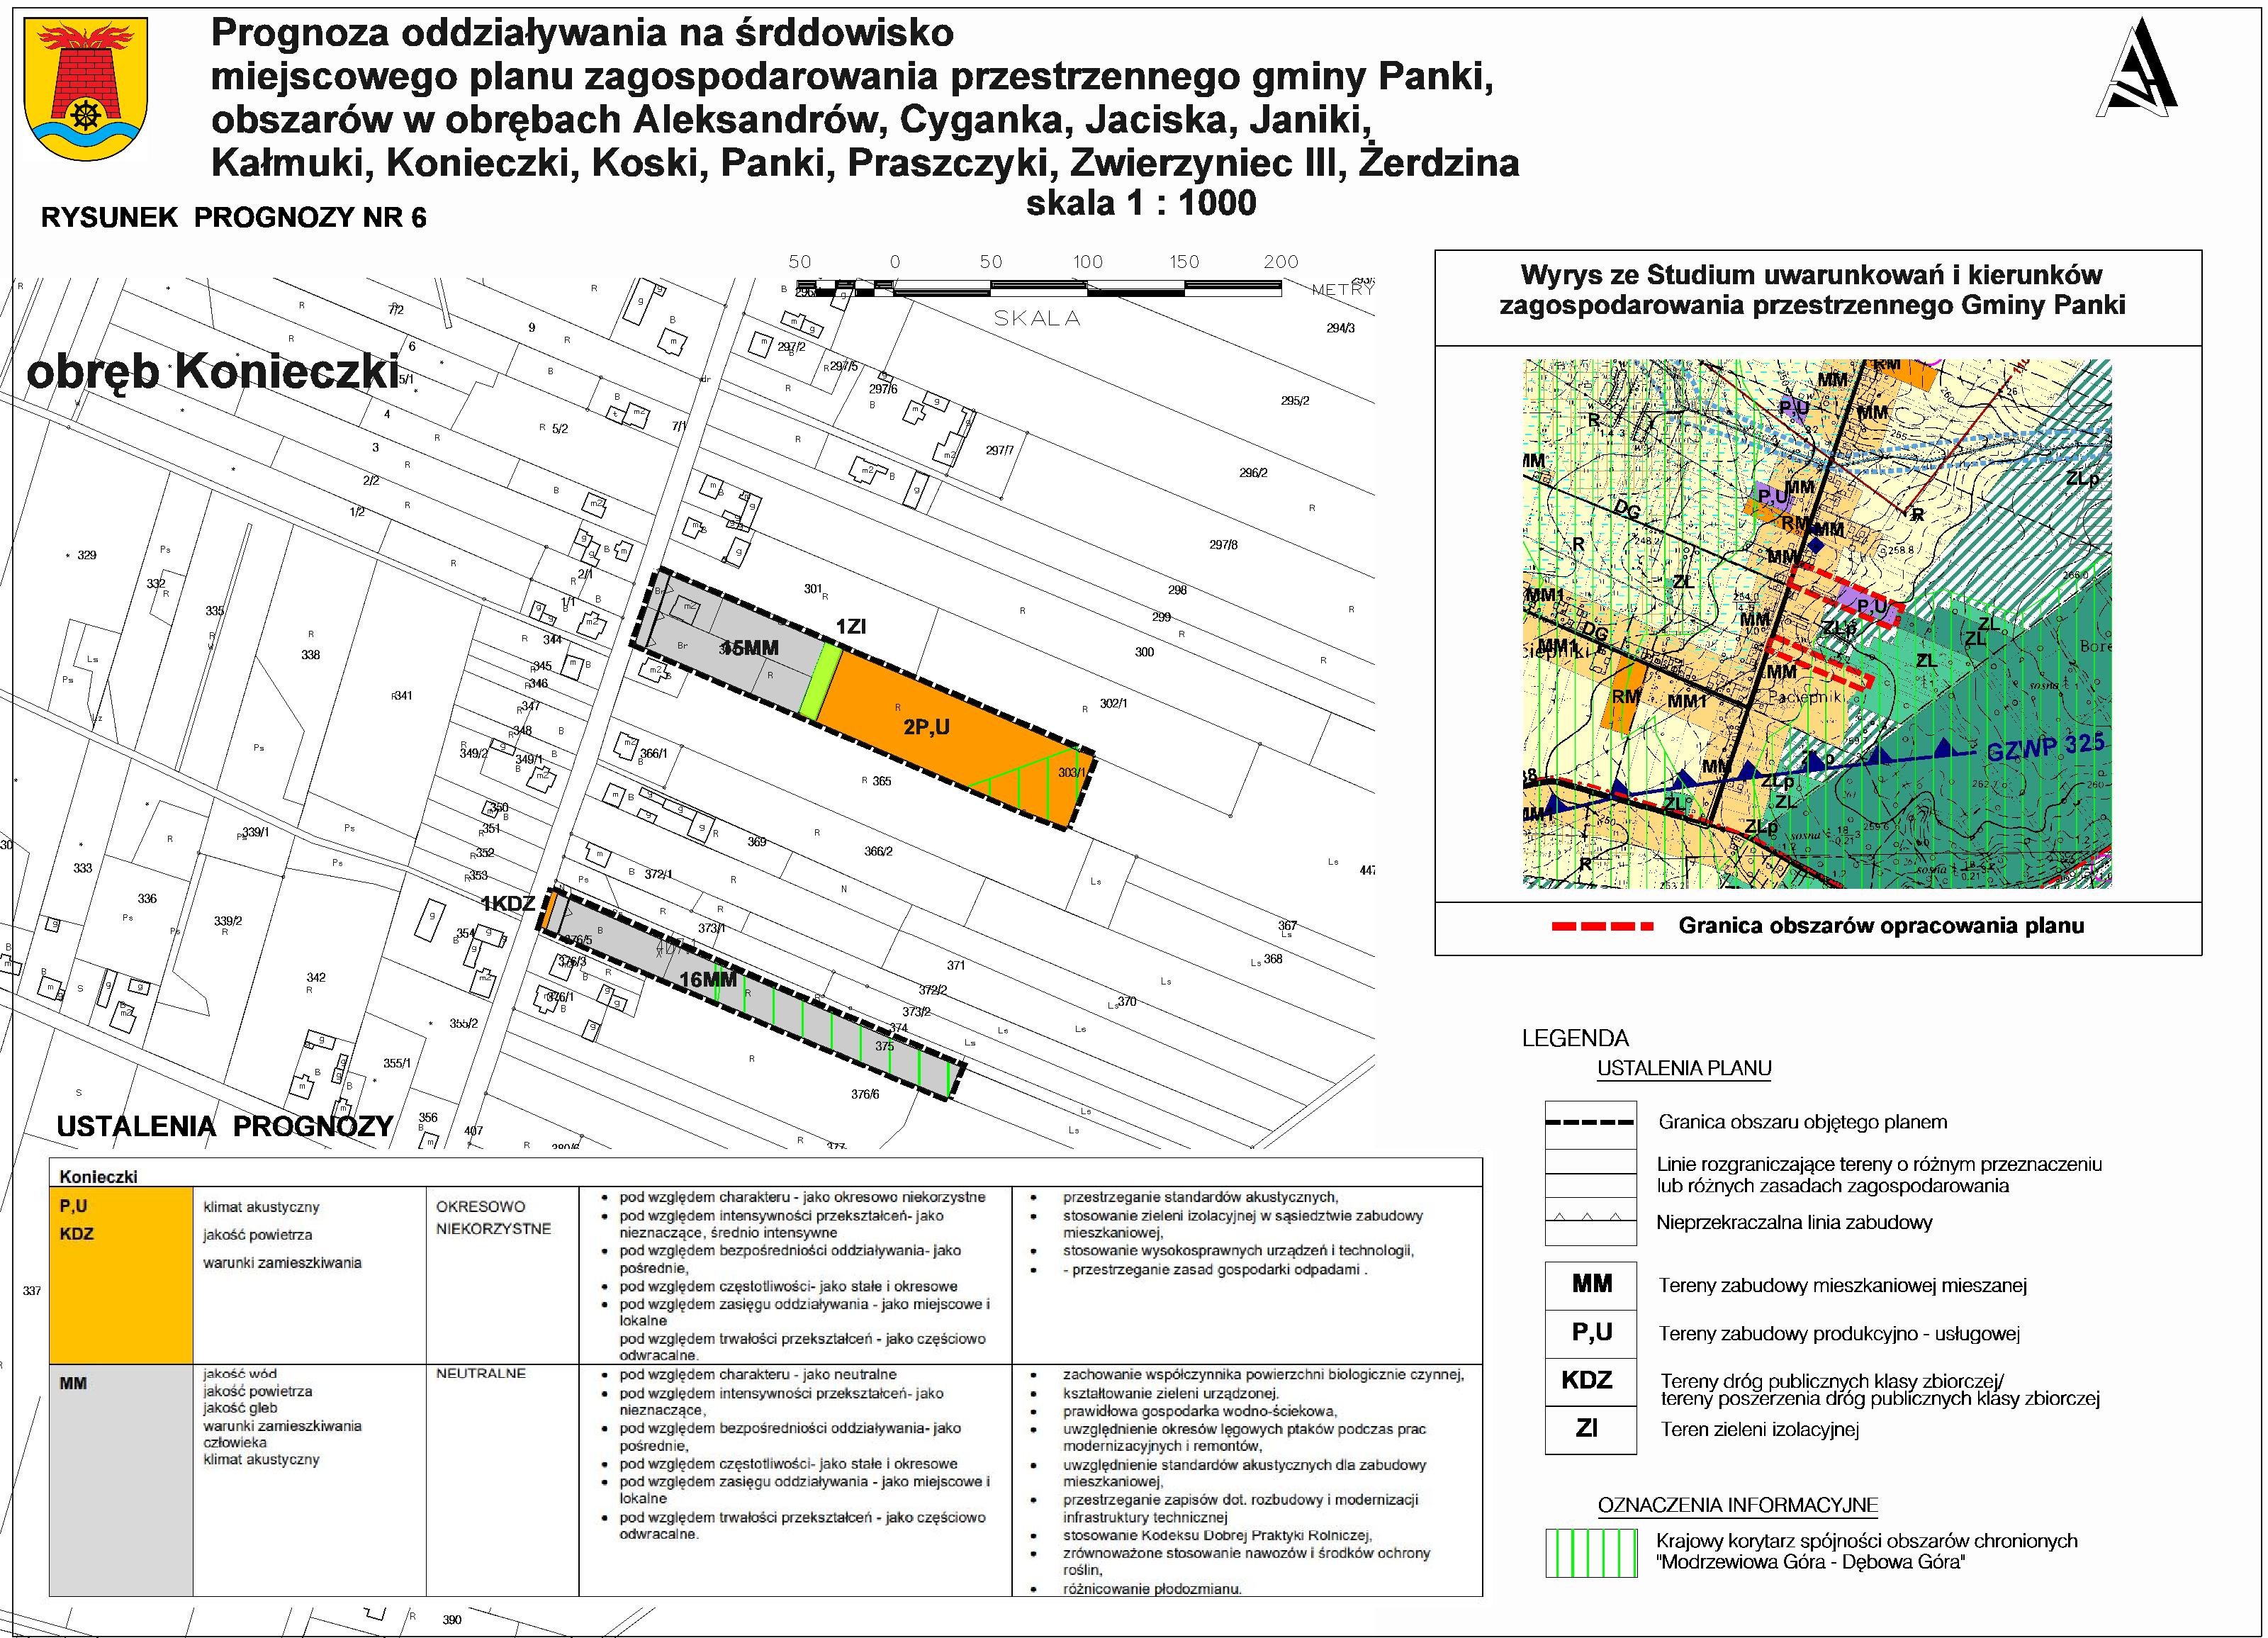Click parcel number 297/8 on the map
Image resolution: width=2268 pixels, height=1638 pixels.
pyautogui.click(x=1223, y=545)
